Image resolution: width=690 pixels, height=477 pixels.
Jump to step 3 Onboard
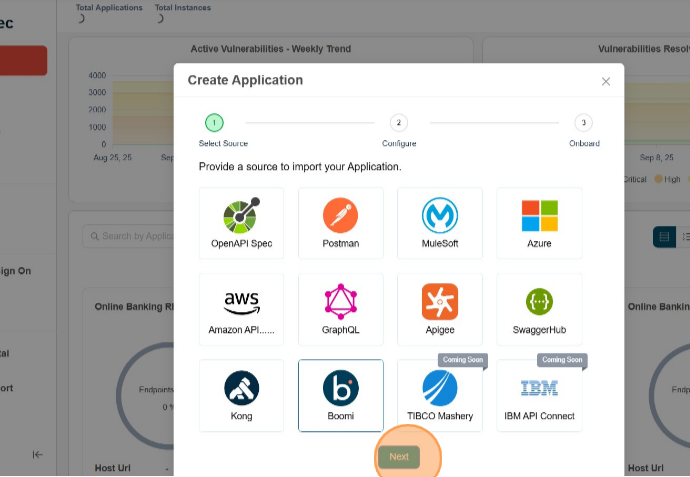click(583, 123)
